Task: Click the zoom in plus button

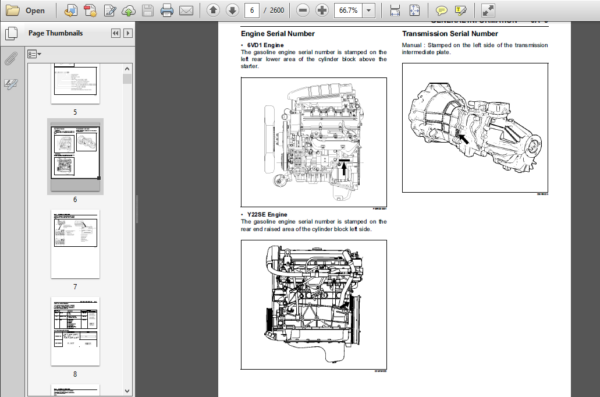Action: click(322, 10)
